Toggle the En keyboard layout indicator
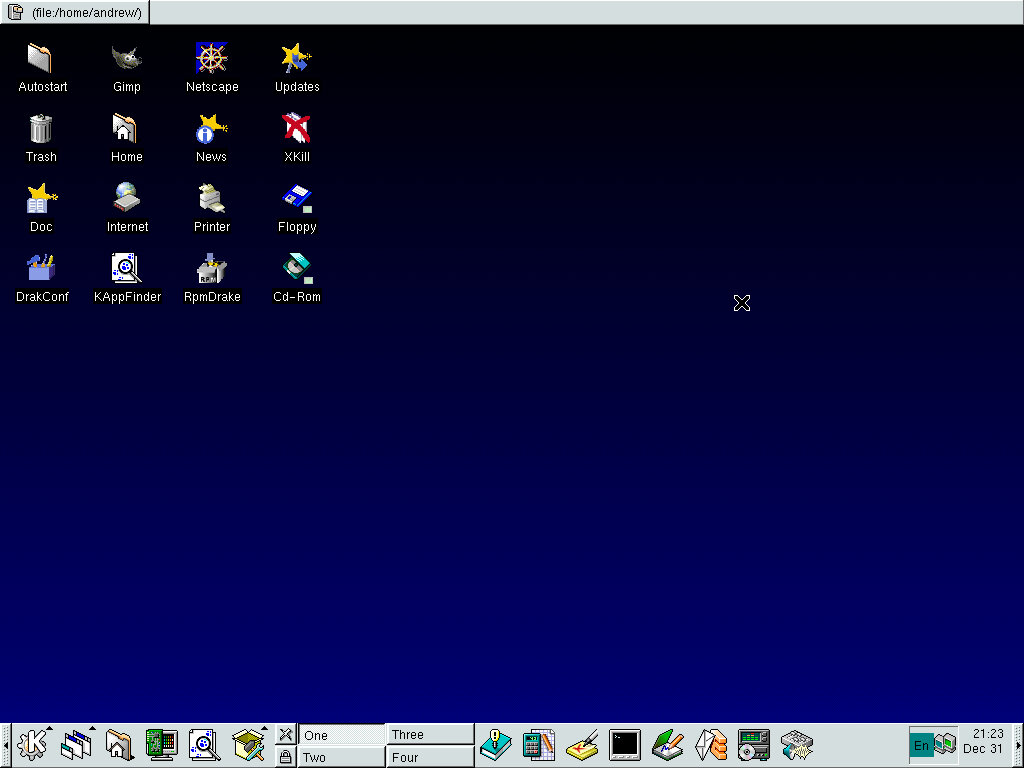This screenshot has height=768, width=1024. (x=921, y=745)
